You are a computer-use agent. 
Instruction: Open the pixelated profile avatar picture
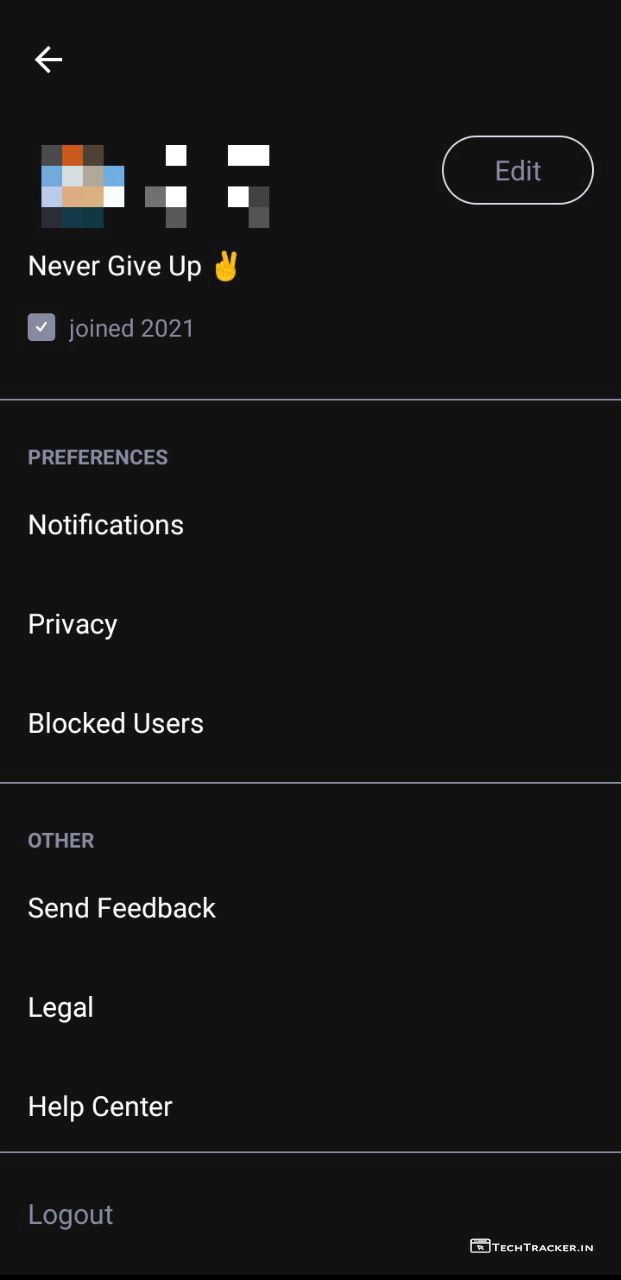point(82,186)
